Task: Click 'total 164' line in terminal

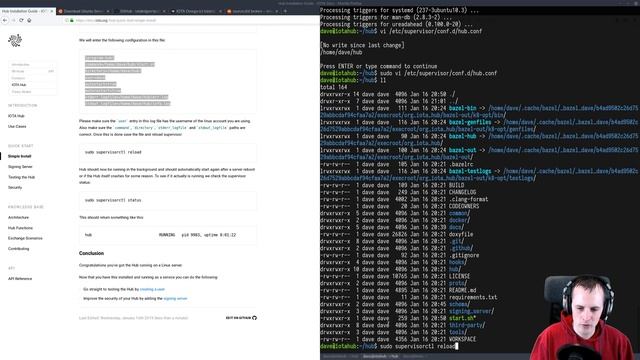Action: click(333, 87)
